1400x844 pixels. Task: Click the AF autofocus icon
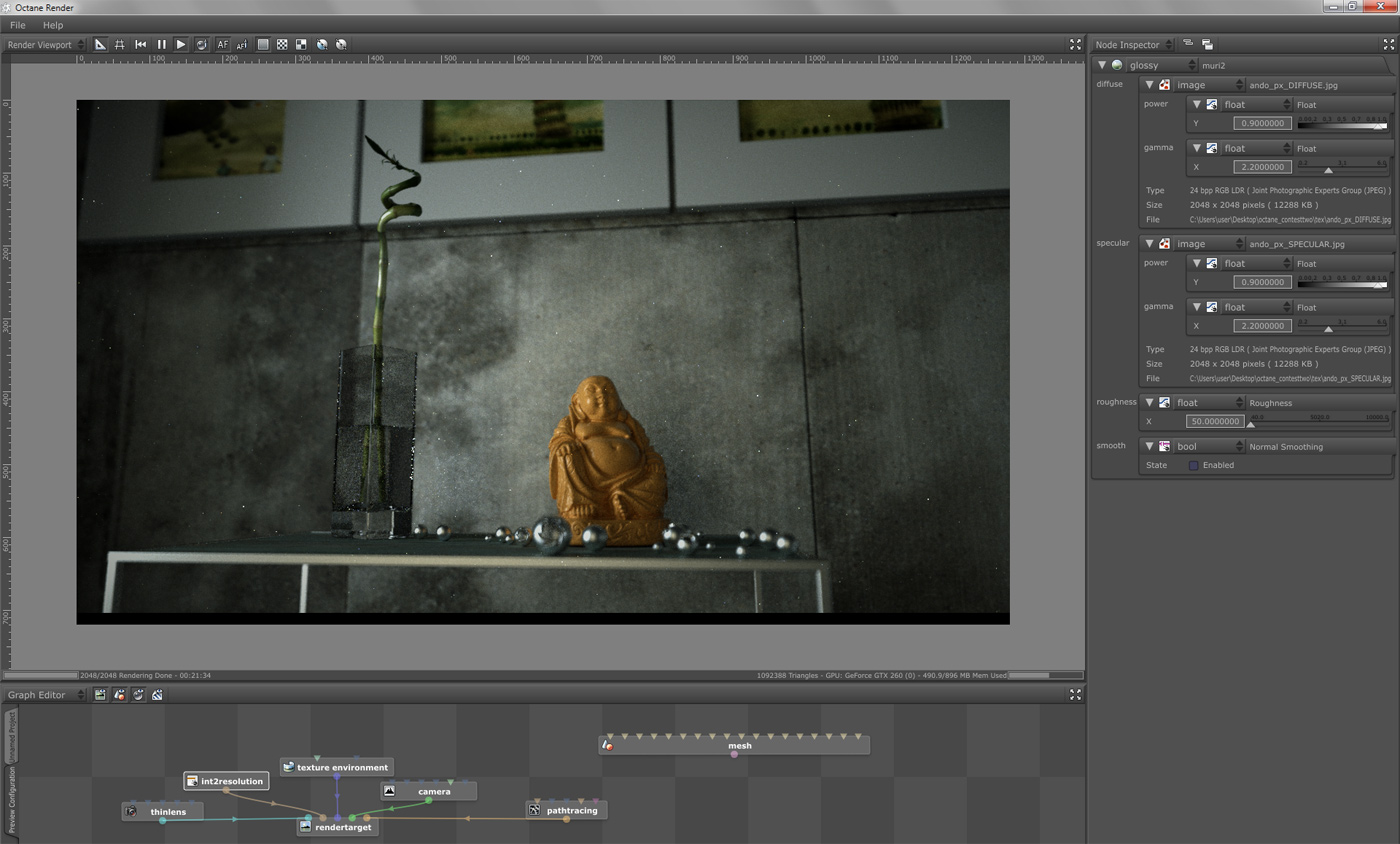click(x=222, y=44)
